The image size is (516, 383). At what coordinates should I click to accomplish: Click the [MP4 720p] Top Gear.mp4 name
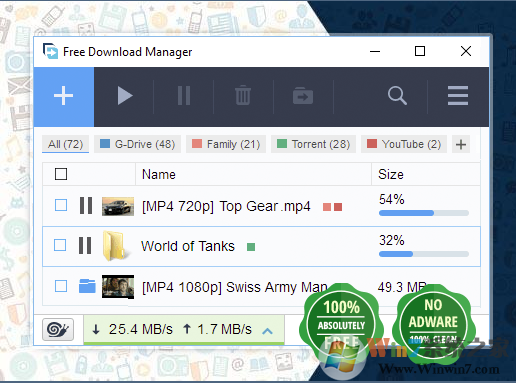pyautogui.click(x=226, y=206)
